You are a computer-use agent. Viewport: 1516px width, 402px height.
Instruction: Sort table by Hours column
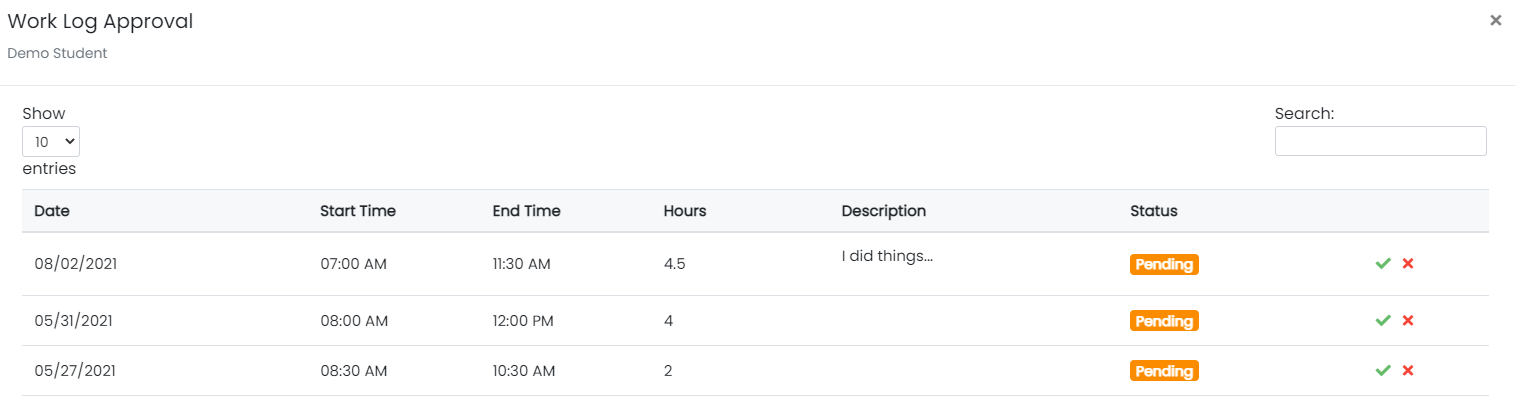[x=685, y=211]
